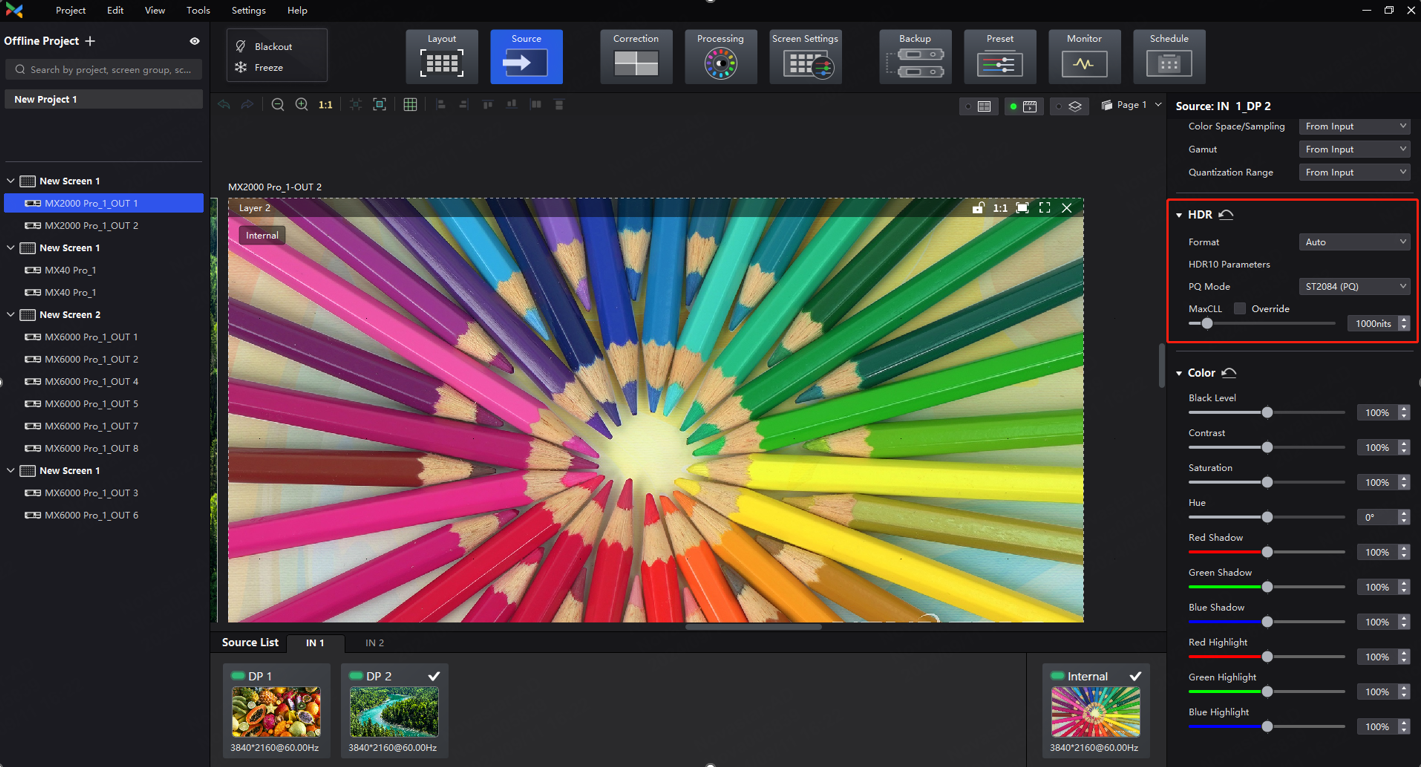Zoom out the canvas view
The width and height of the screenshot is (1421, 767).
[x=278, y=105]
